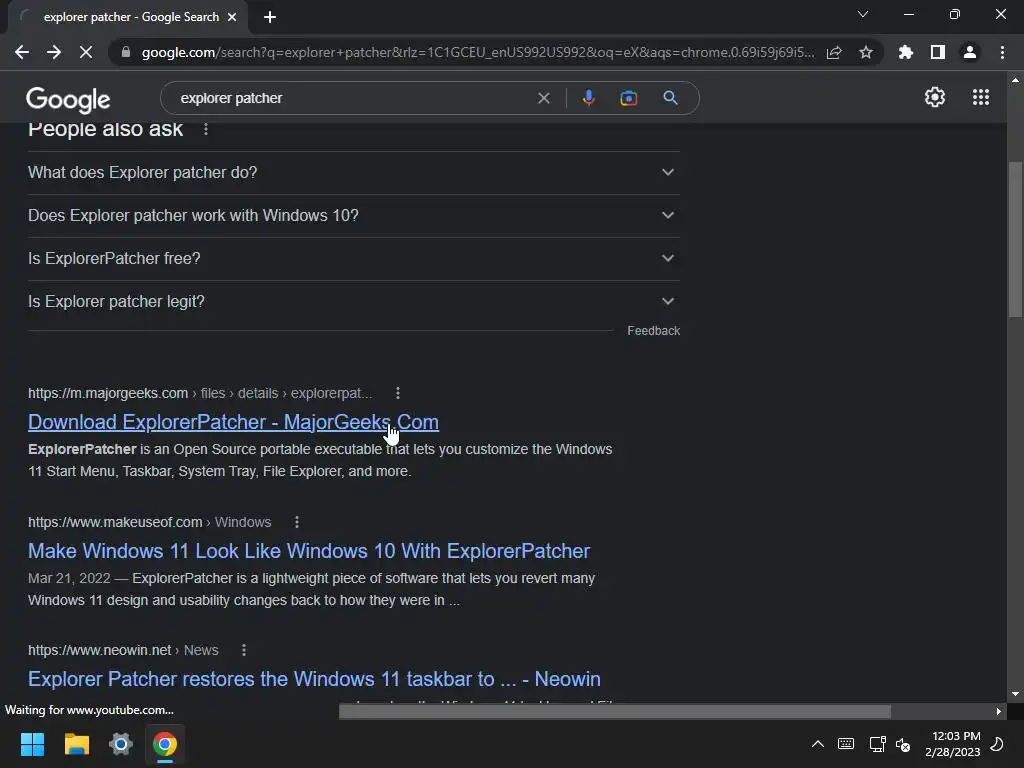This screenshot has width=1024, height=768.
Task: Open Settings from the taskbar
Action: [121, 744]
